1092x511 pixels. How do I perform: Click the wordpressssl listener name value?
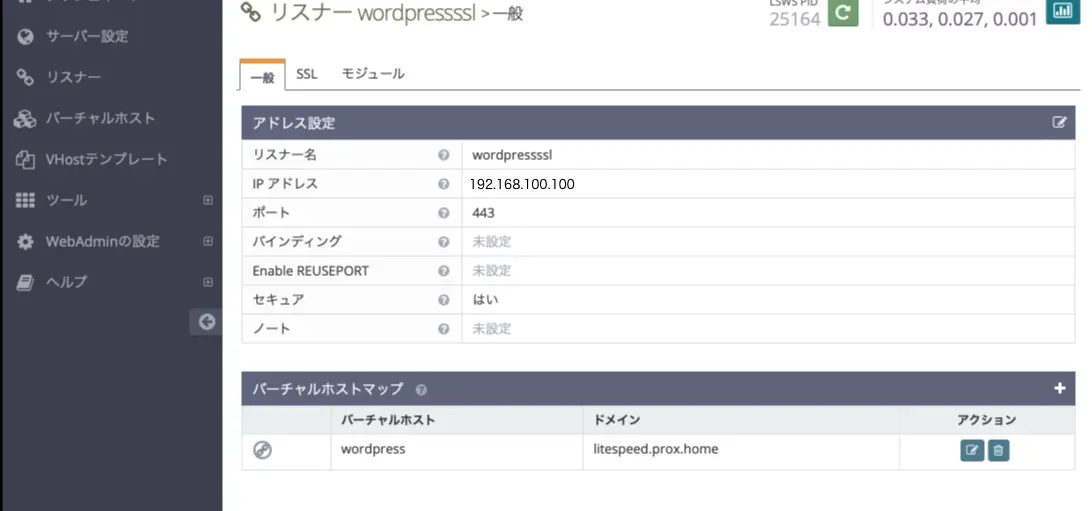pos(512,155)
